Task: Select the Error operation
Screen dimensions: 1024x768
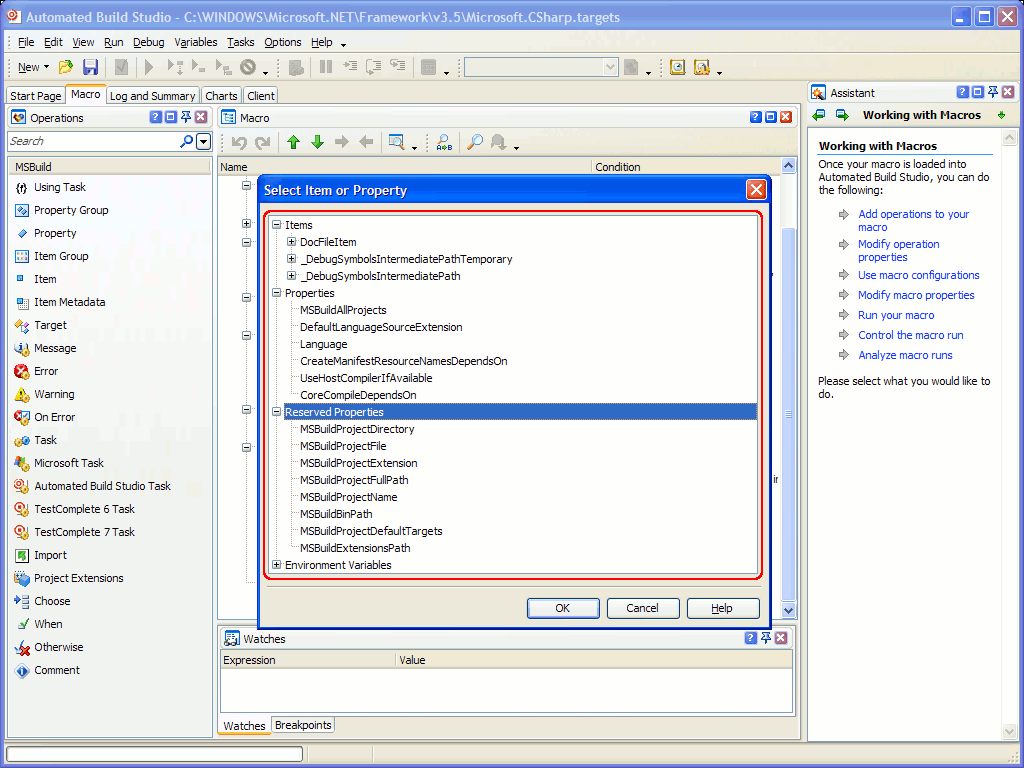Action: coord(46,371)
